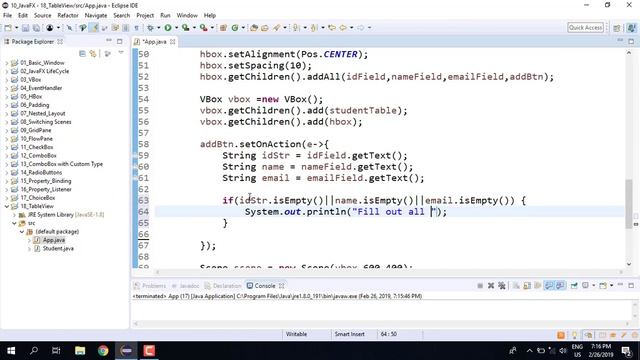Click the New Java Class icon
Viewport: 640px width, 360px height.
click(235, 28)
